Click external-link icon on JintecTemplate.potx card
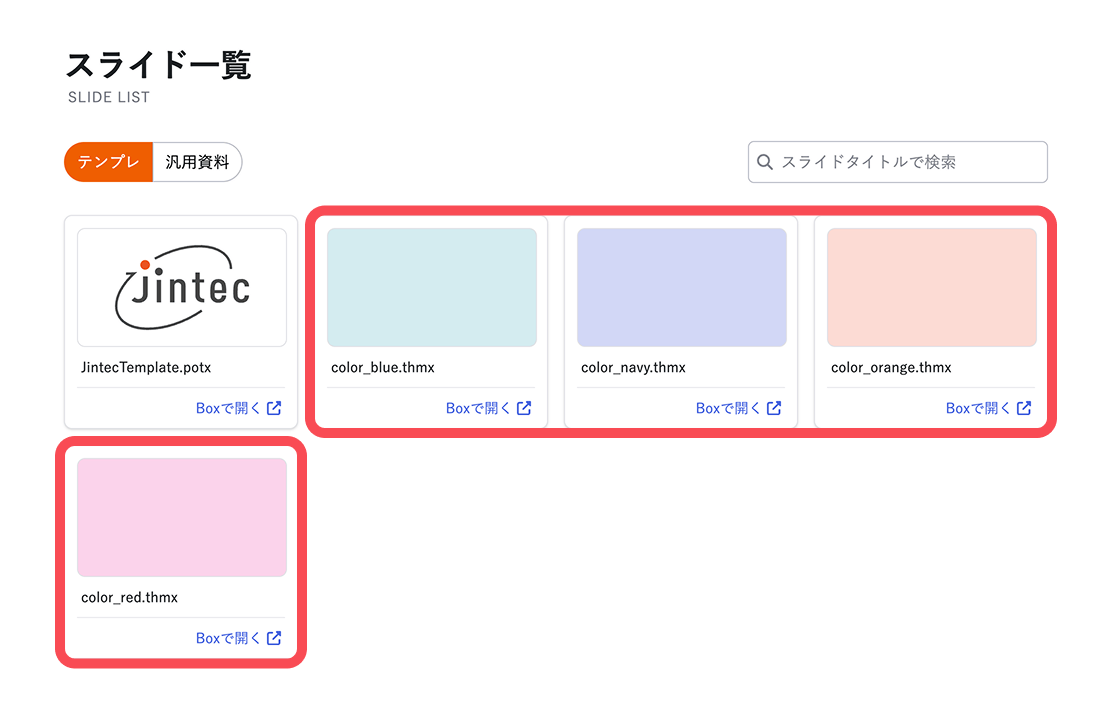The image size is (1118, 725). [x=274, y=408]
